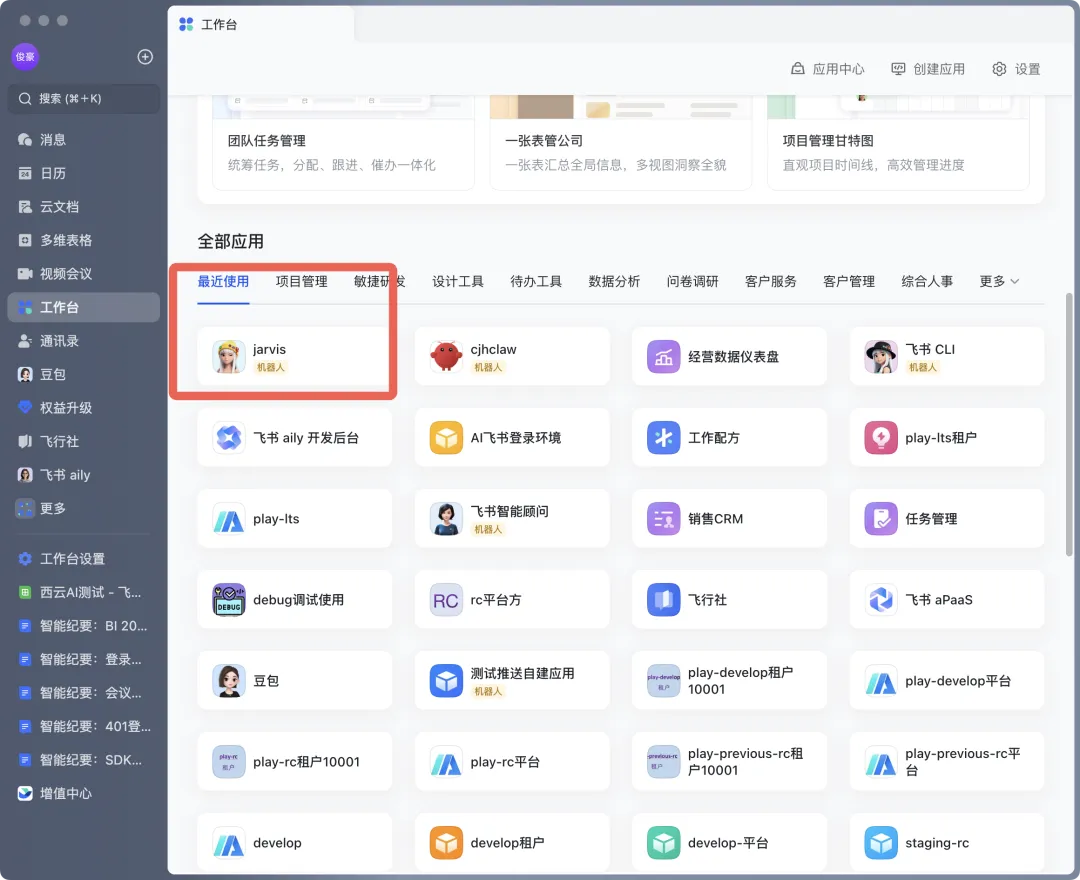Click the 工作台 window tab
The width and height of the screenshot is (1080, 880).
pyautogui.click(x=262, y=24)
